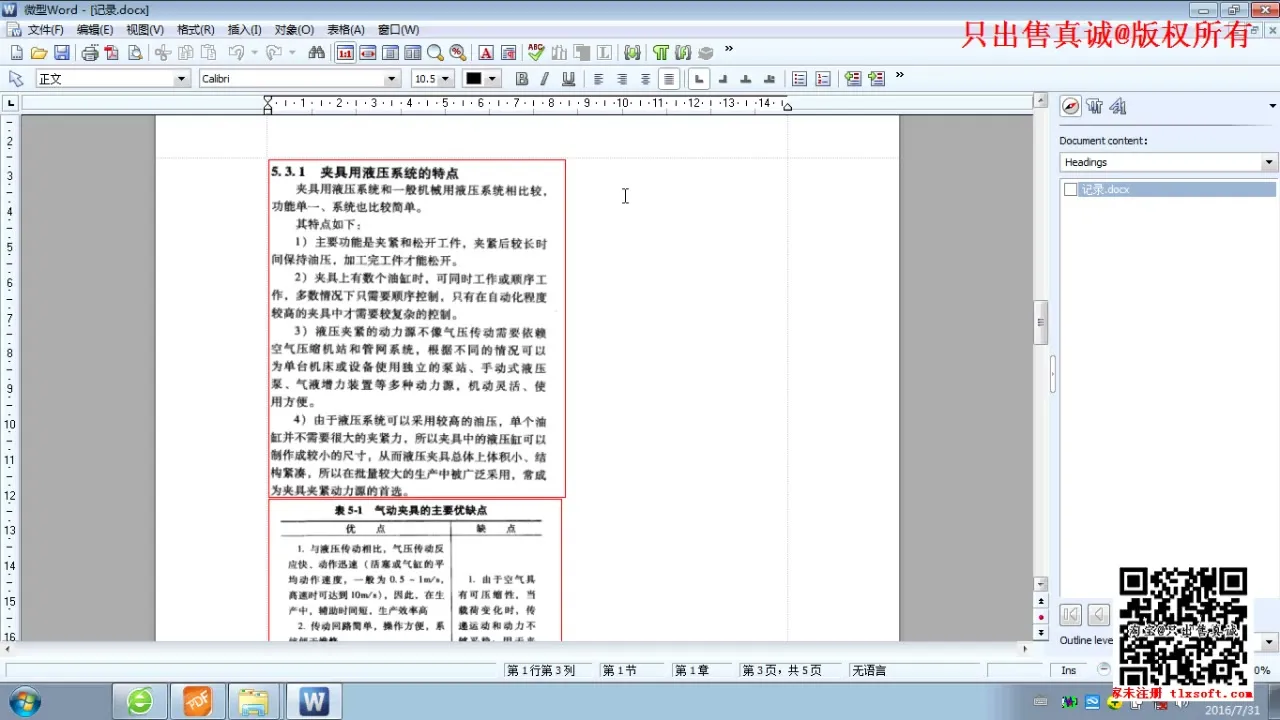Open the Zoom magnifier icon

(434, 52)
